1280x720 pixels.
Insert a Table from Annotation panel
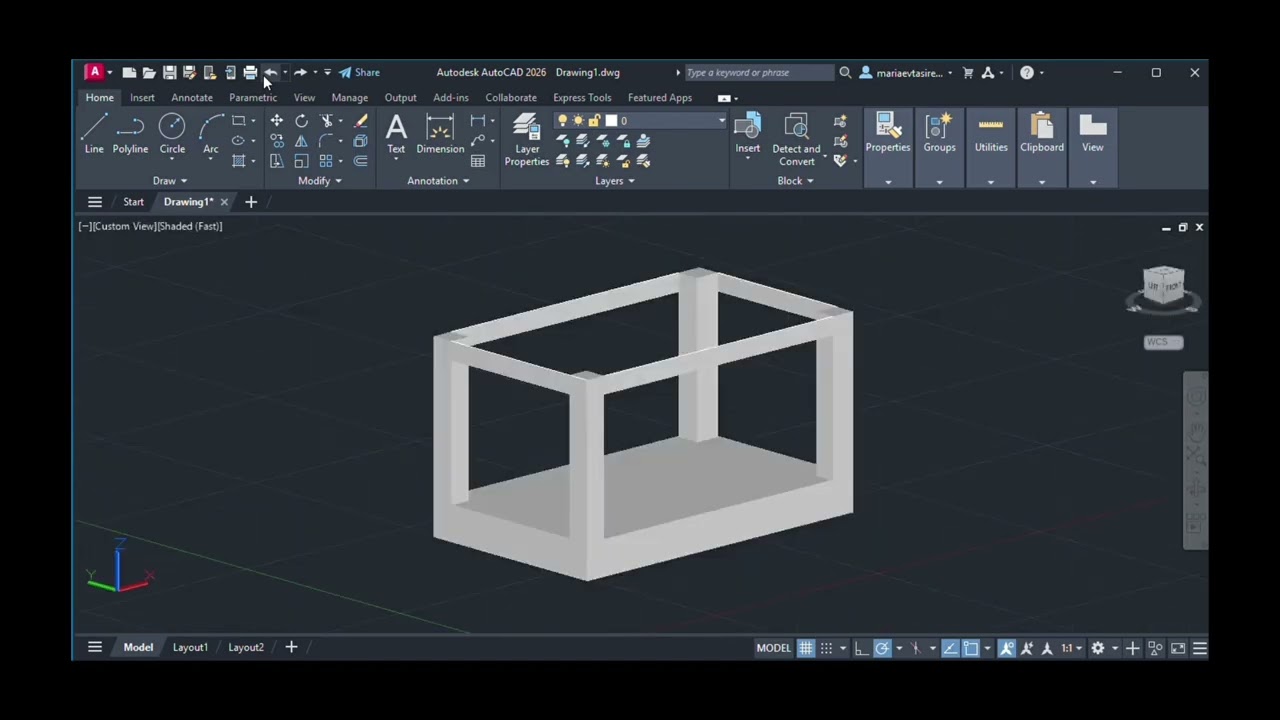(x=478, y=161)
